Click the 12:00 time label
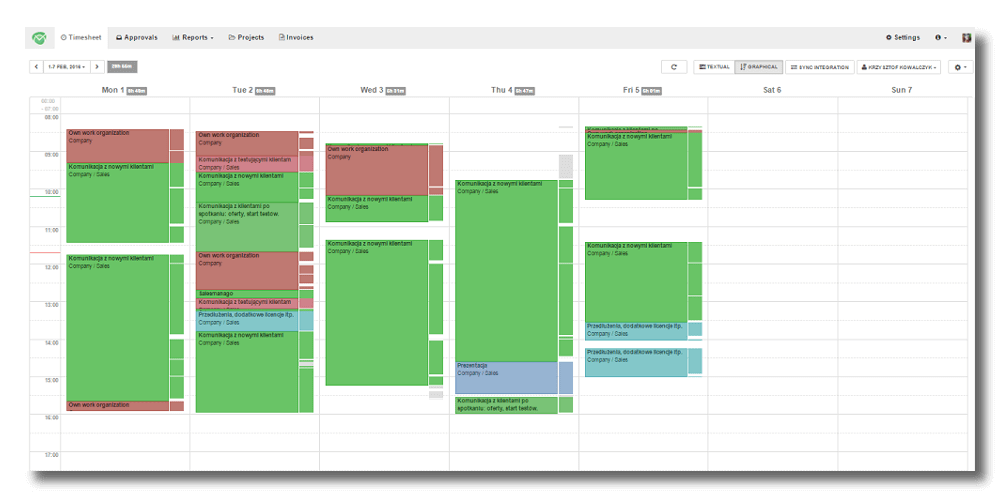The width and height of the screenshot is (1000, 500). 51,267
